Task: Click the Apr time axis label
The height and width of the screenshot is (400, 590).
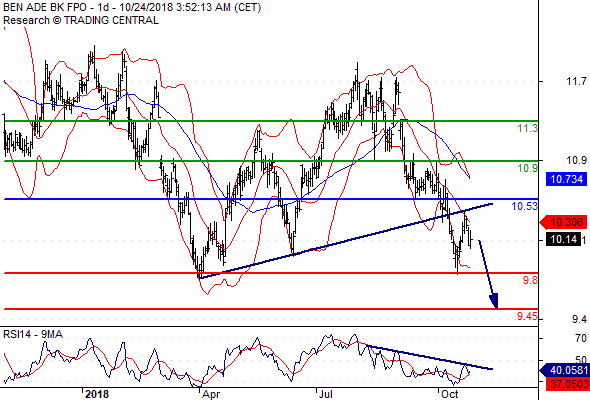Action: click(211, 394)
